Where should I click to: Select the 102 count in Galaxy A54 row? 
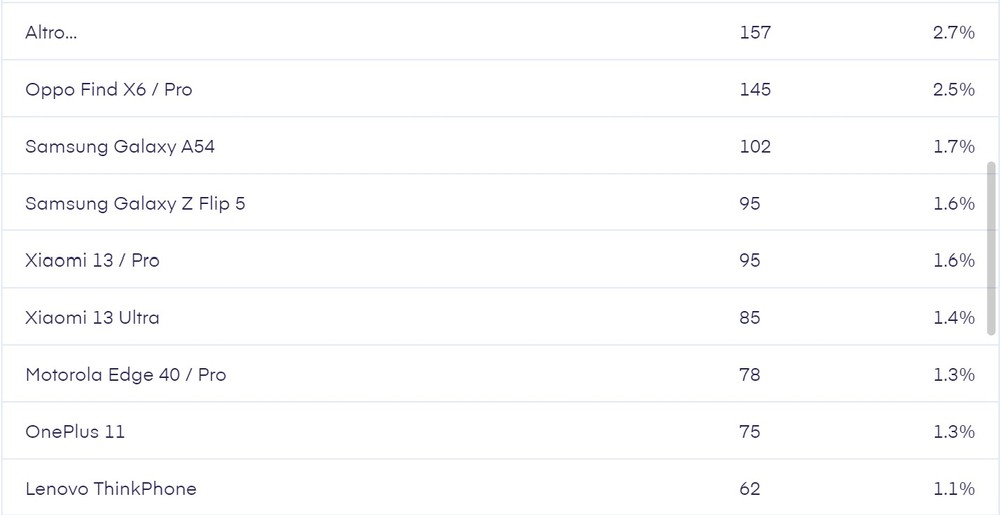tap(755, 147)
